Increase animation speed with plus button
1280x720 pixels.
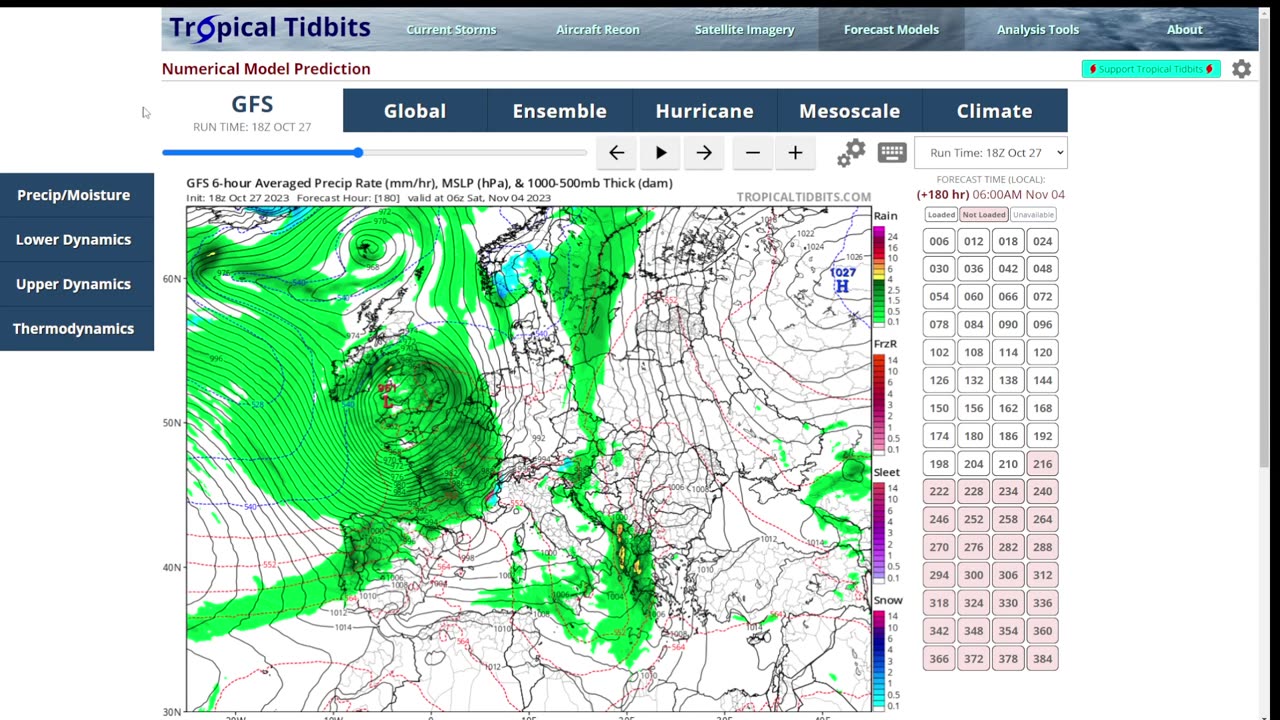795,153
